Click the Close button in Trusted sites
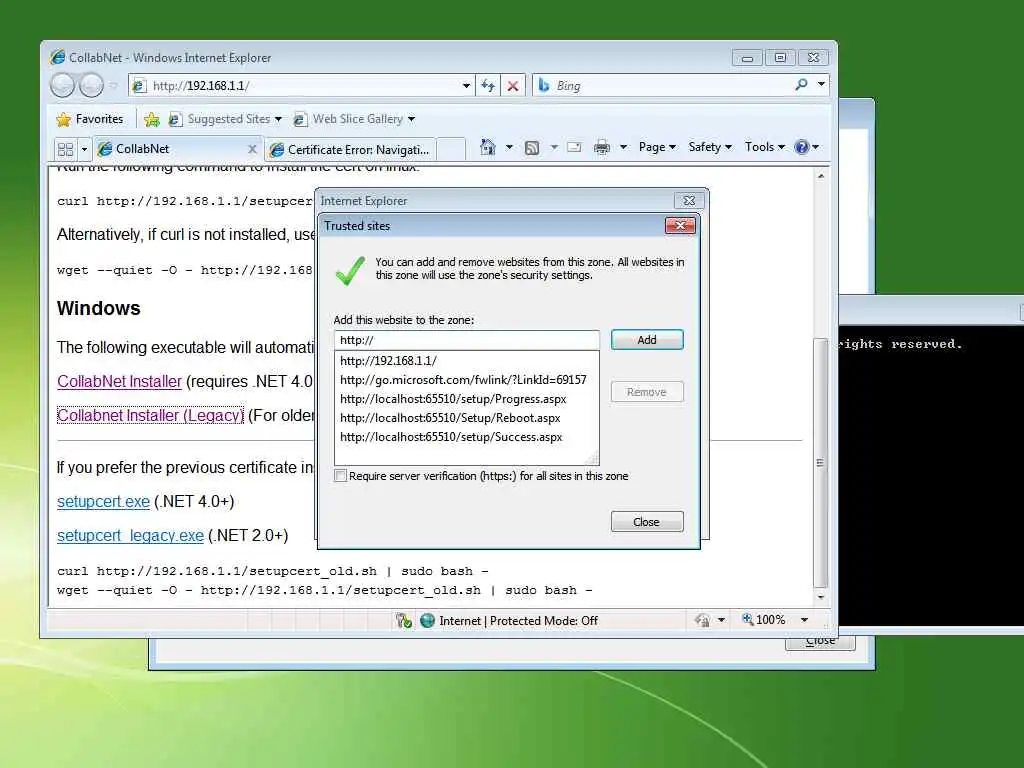The width and height of the screenshot is (1024, 768). (647, 522)
